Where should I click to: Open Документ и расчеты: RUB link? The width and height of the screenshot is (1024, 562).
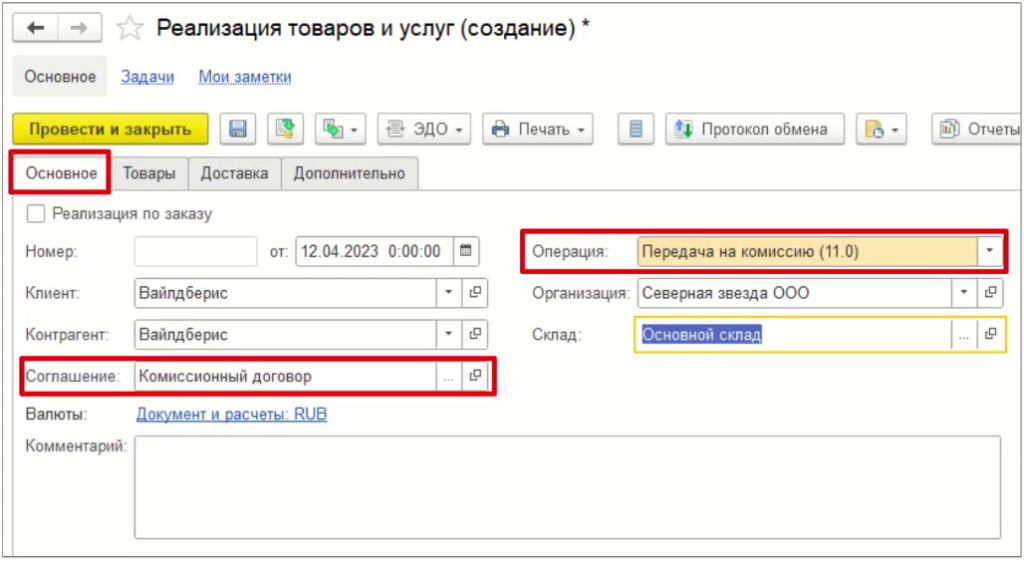click(232, 414)
